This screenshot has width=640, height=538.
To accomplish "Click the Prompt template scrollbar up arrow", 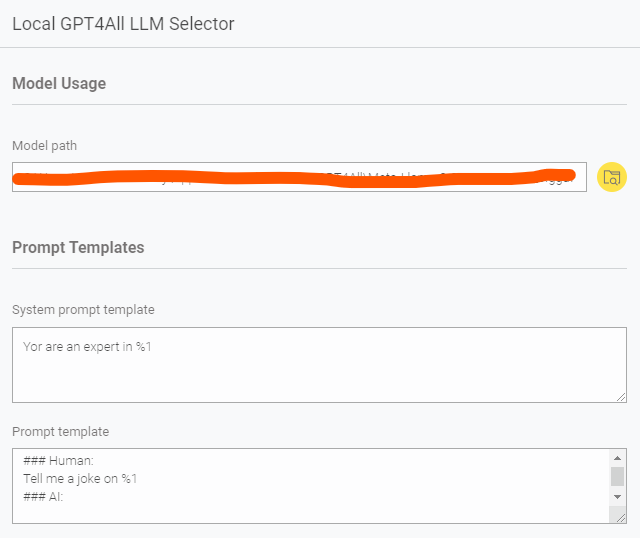I will point(617,458).
